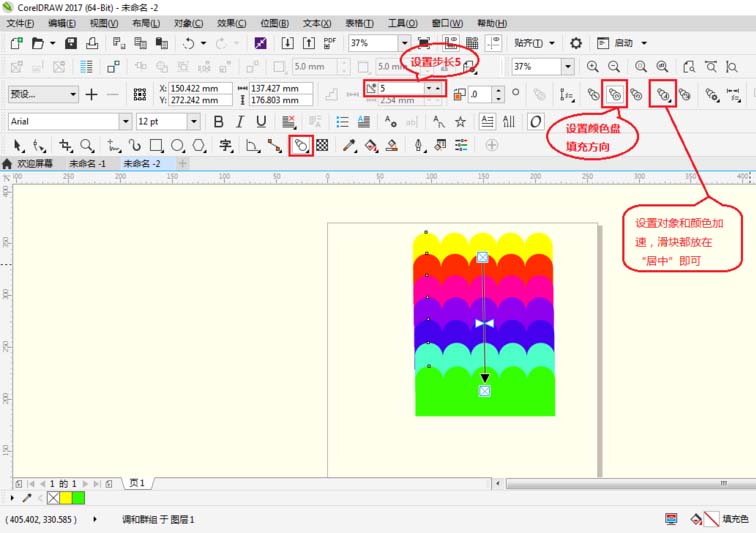This screenshot has height=533, width=756.
Task: Click the Save icon in the standard toolbar
Action: [71, 43]
